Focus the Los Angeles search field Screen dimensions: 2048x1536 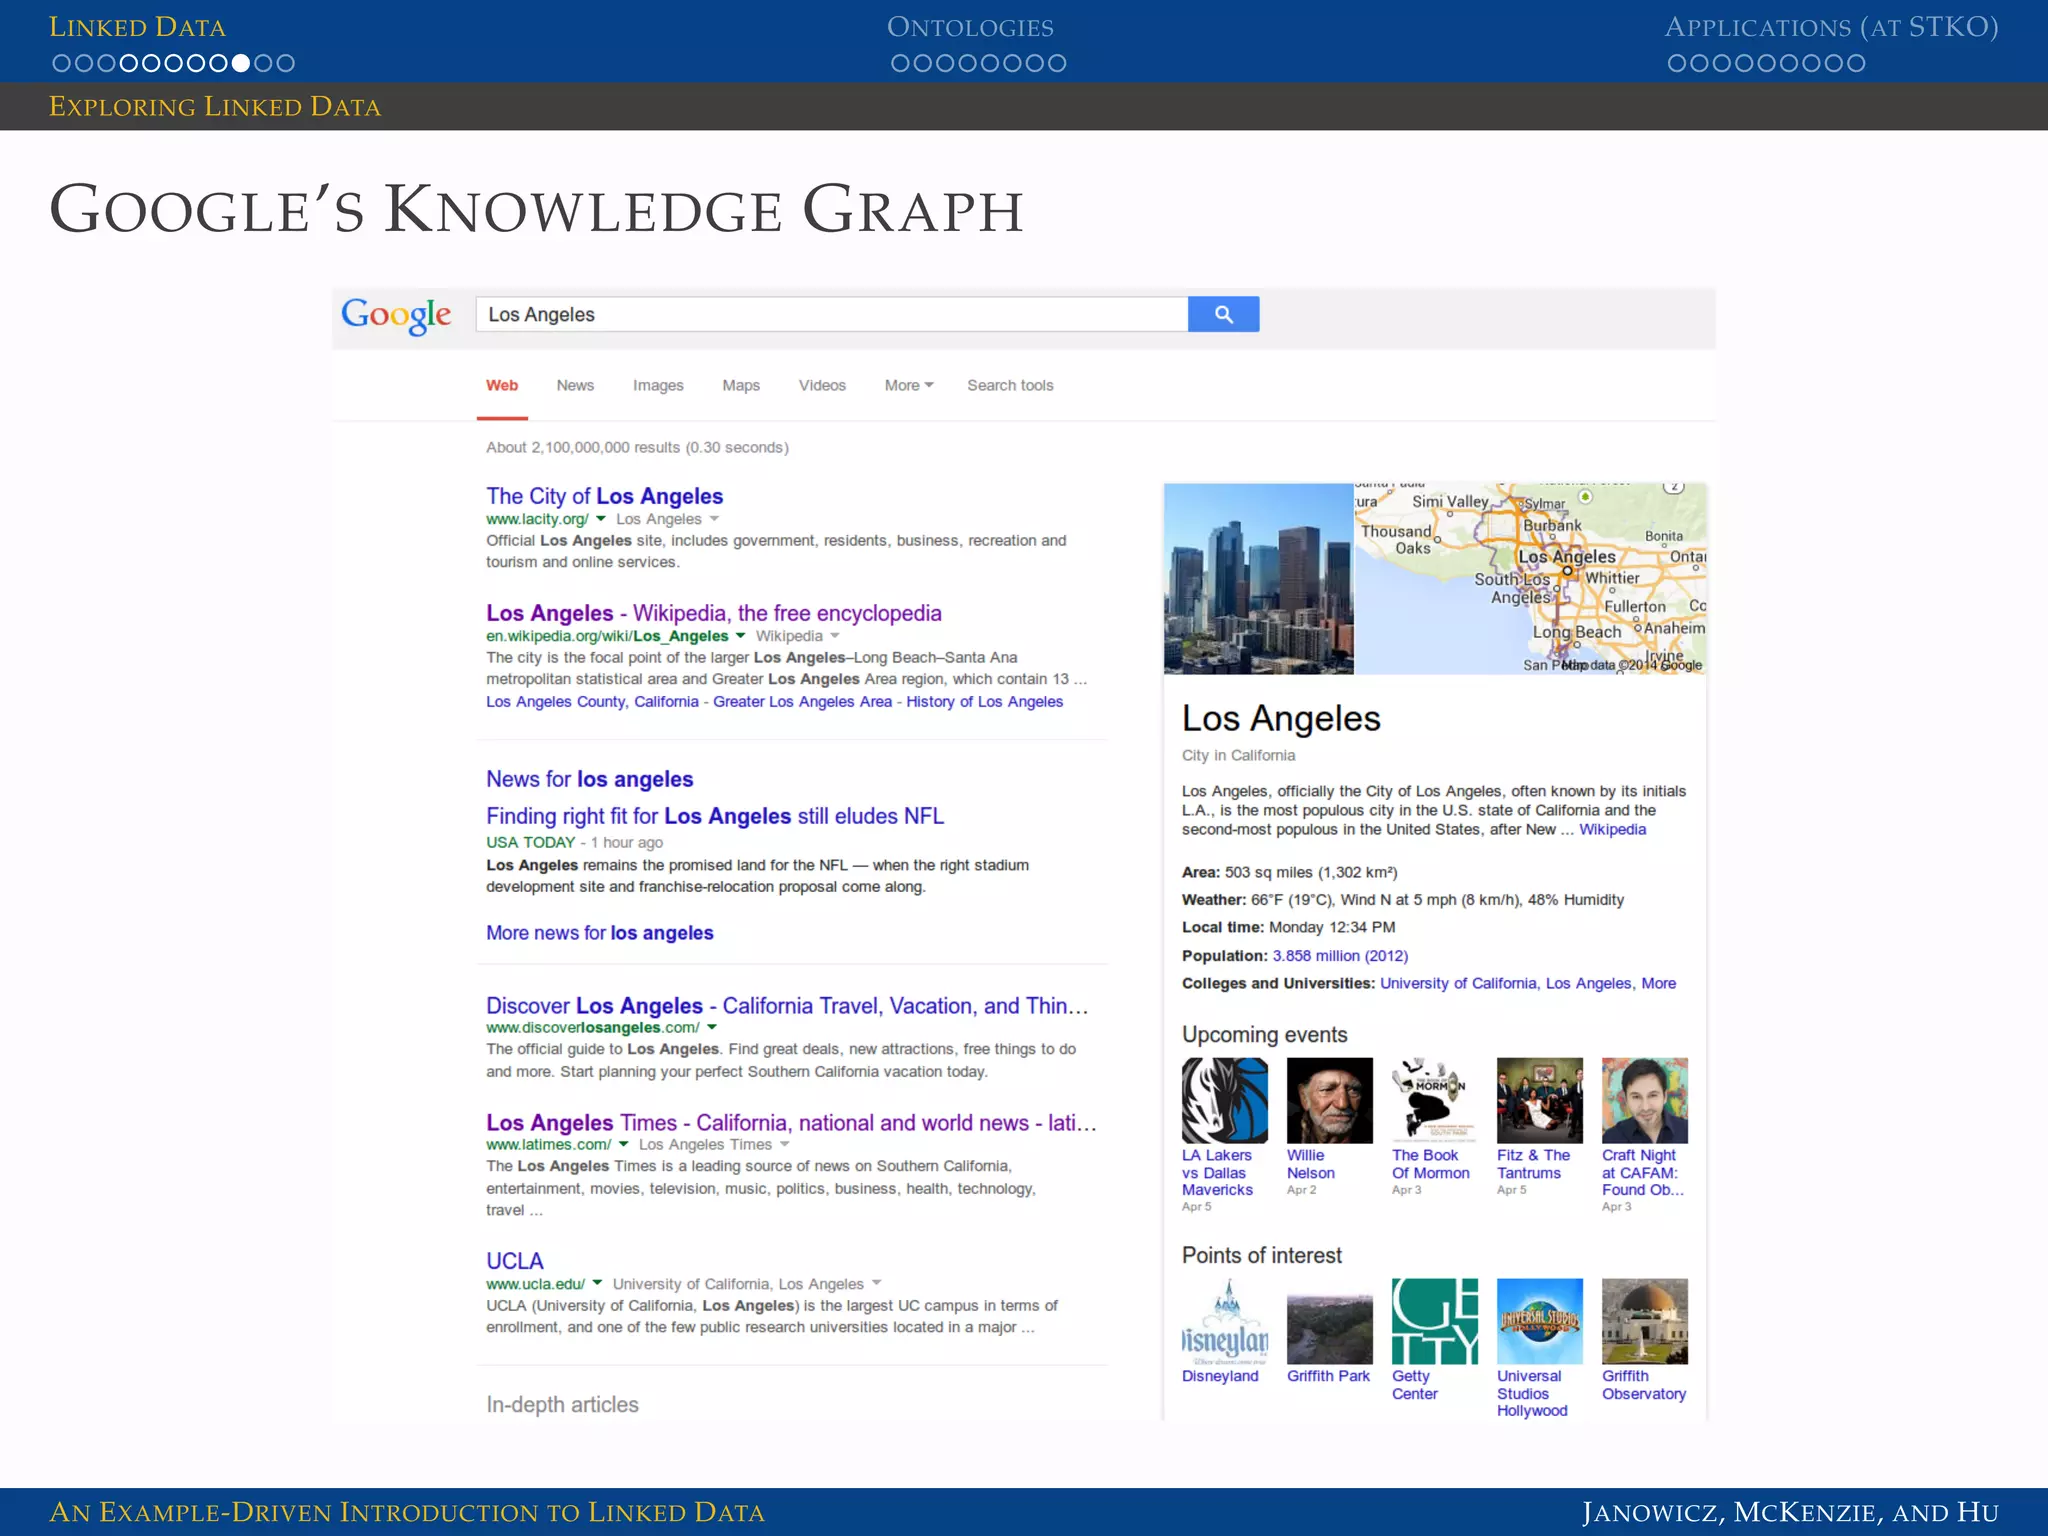832,314
